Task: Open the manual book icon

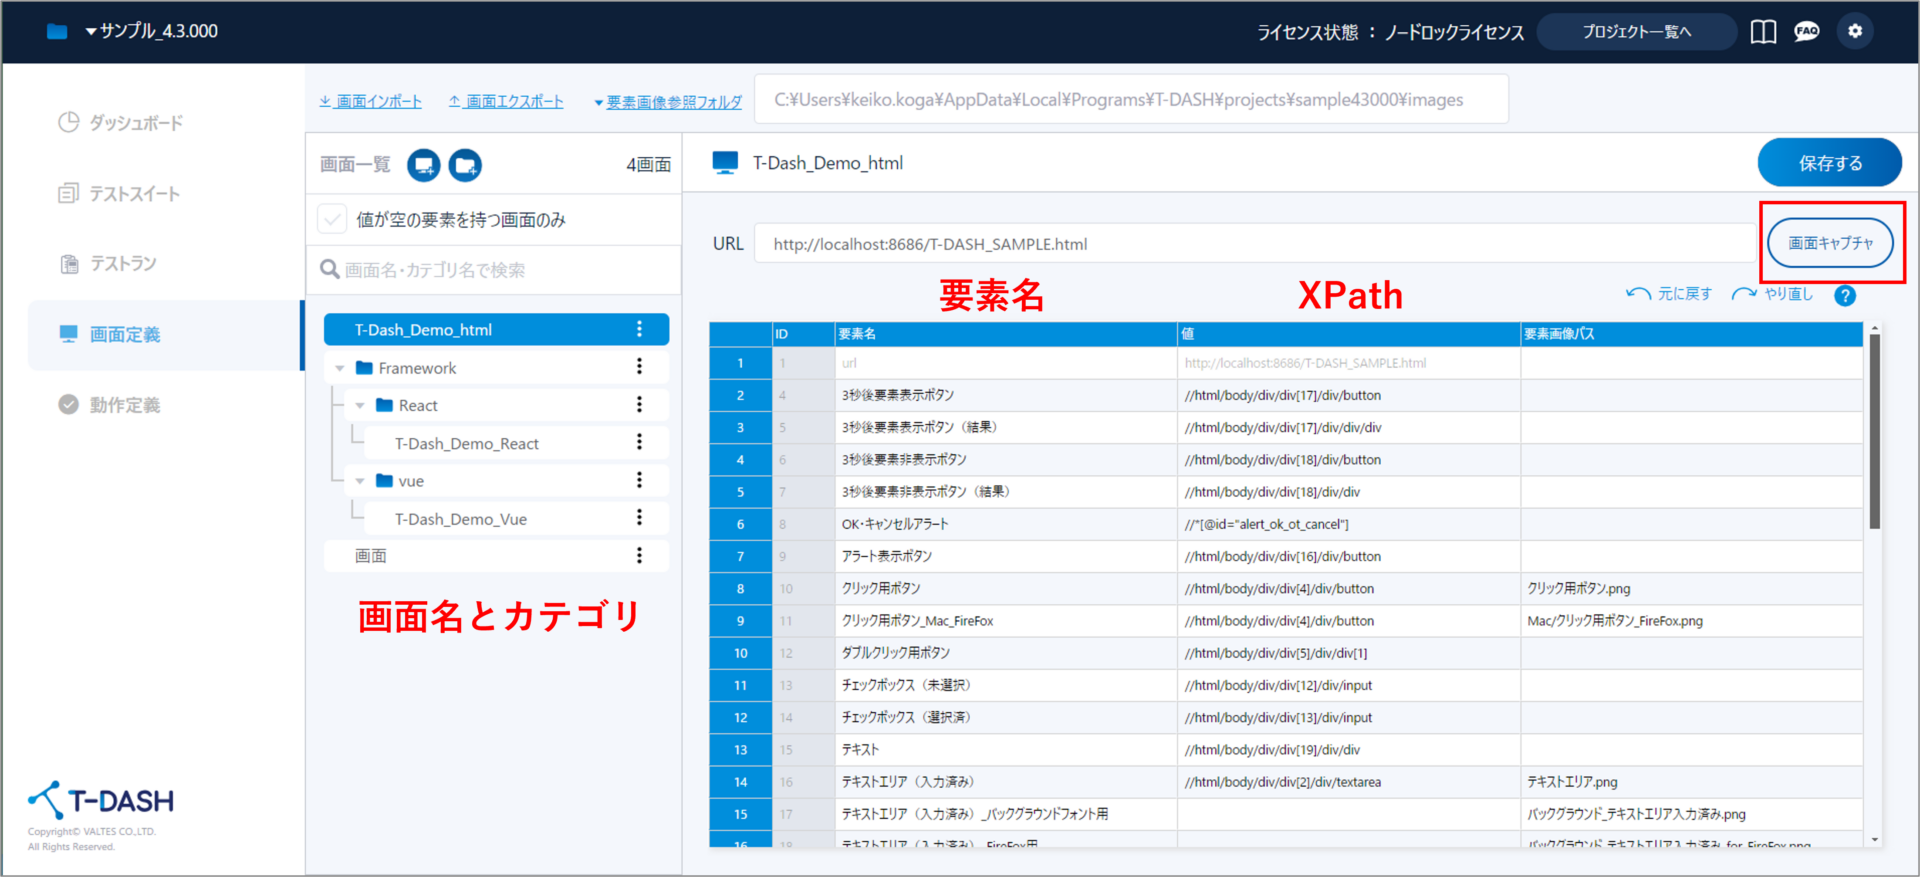Action: pyautogui.click(x=1763, y=32)
